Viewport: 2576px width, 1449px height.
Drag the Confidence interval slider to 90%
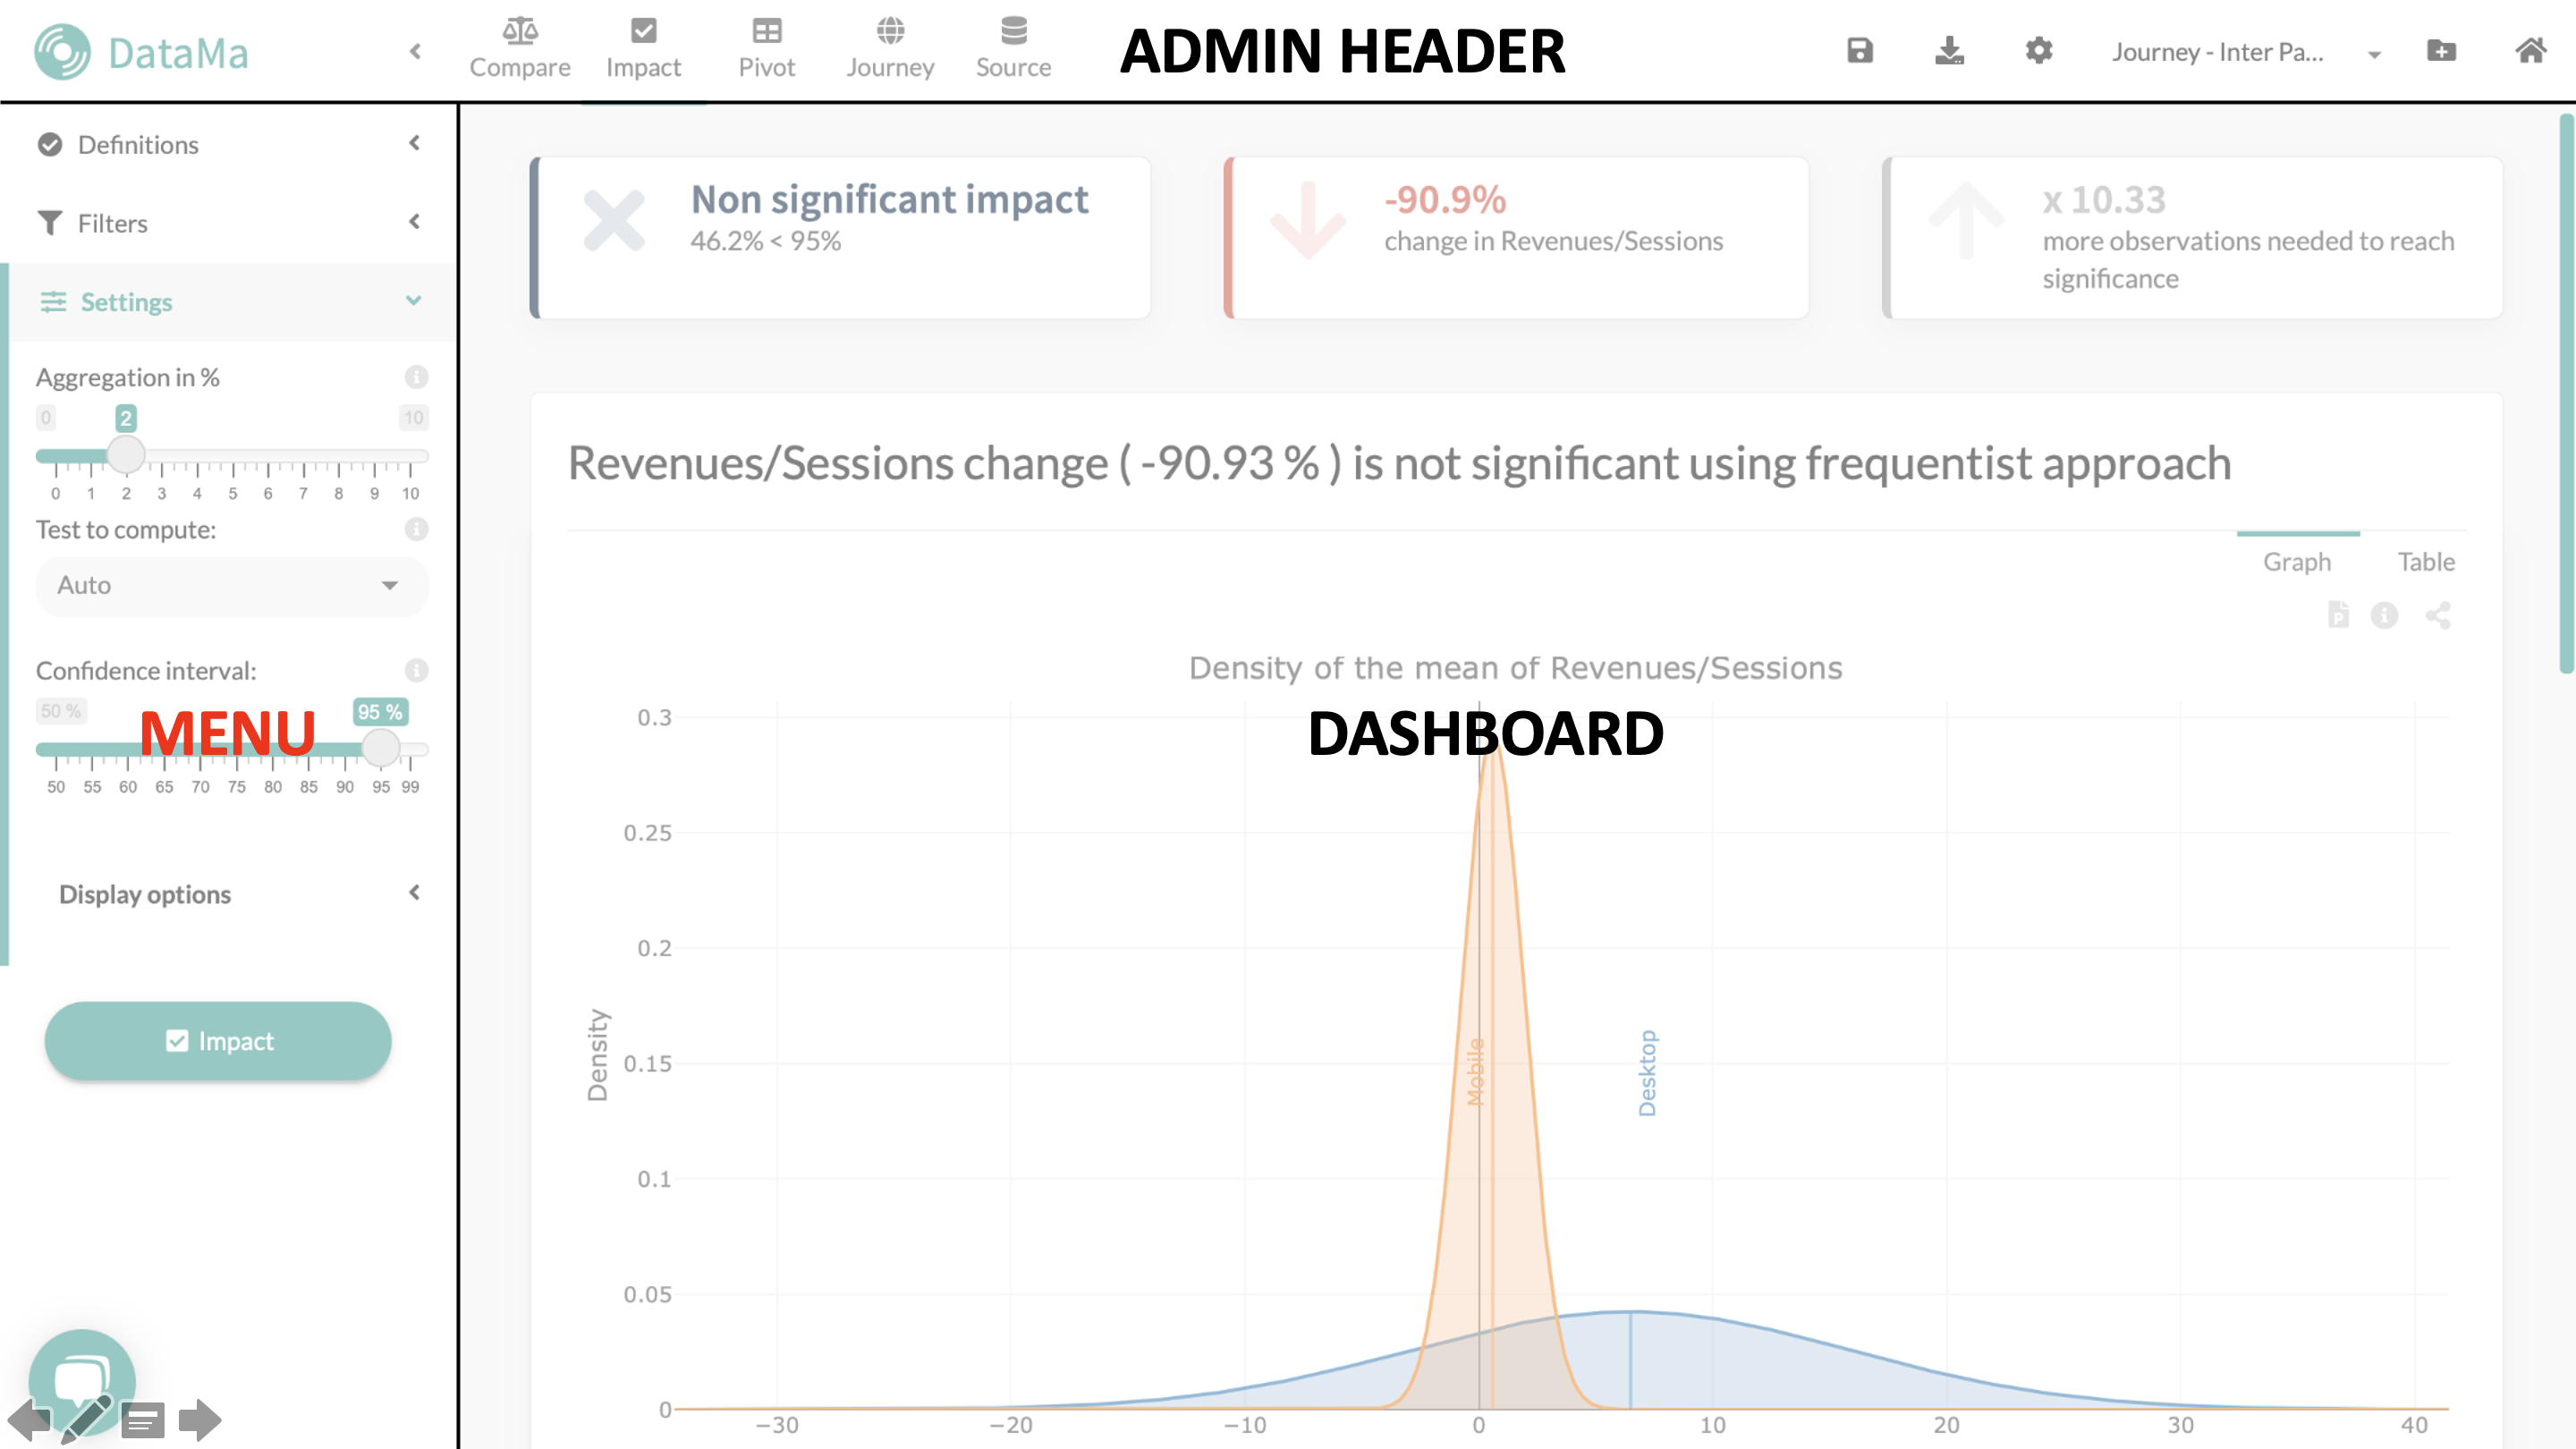pyautogui.click(x=338, y=752)
